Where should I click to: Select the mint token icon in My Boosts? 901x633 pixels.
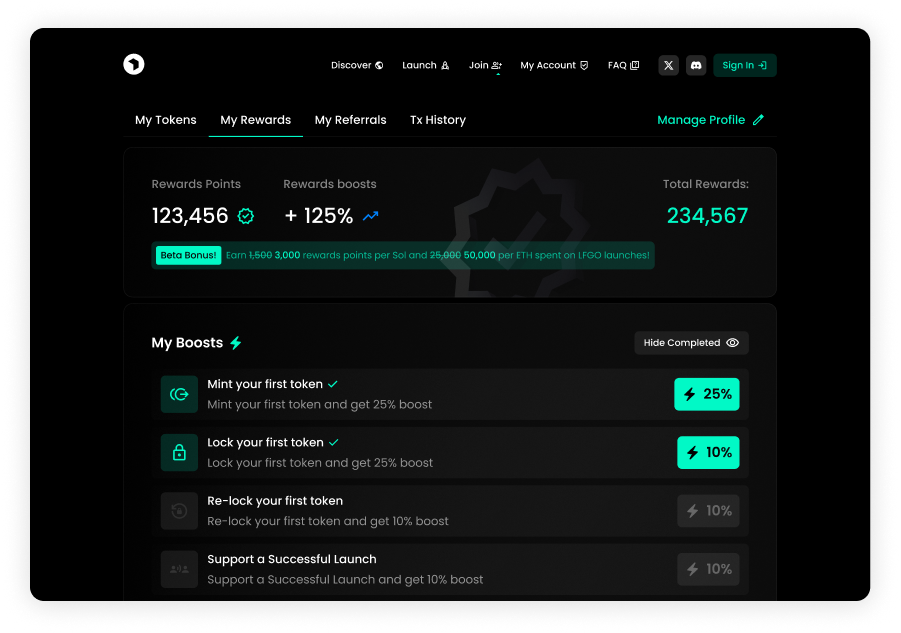(x=179, y=394)
